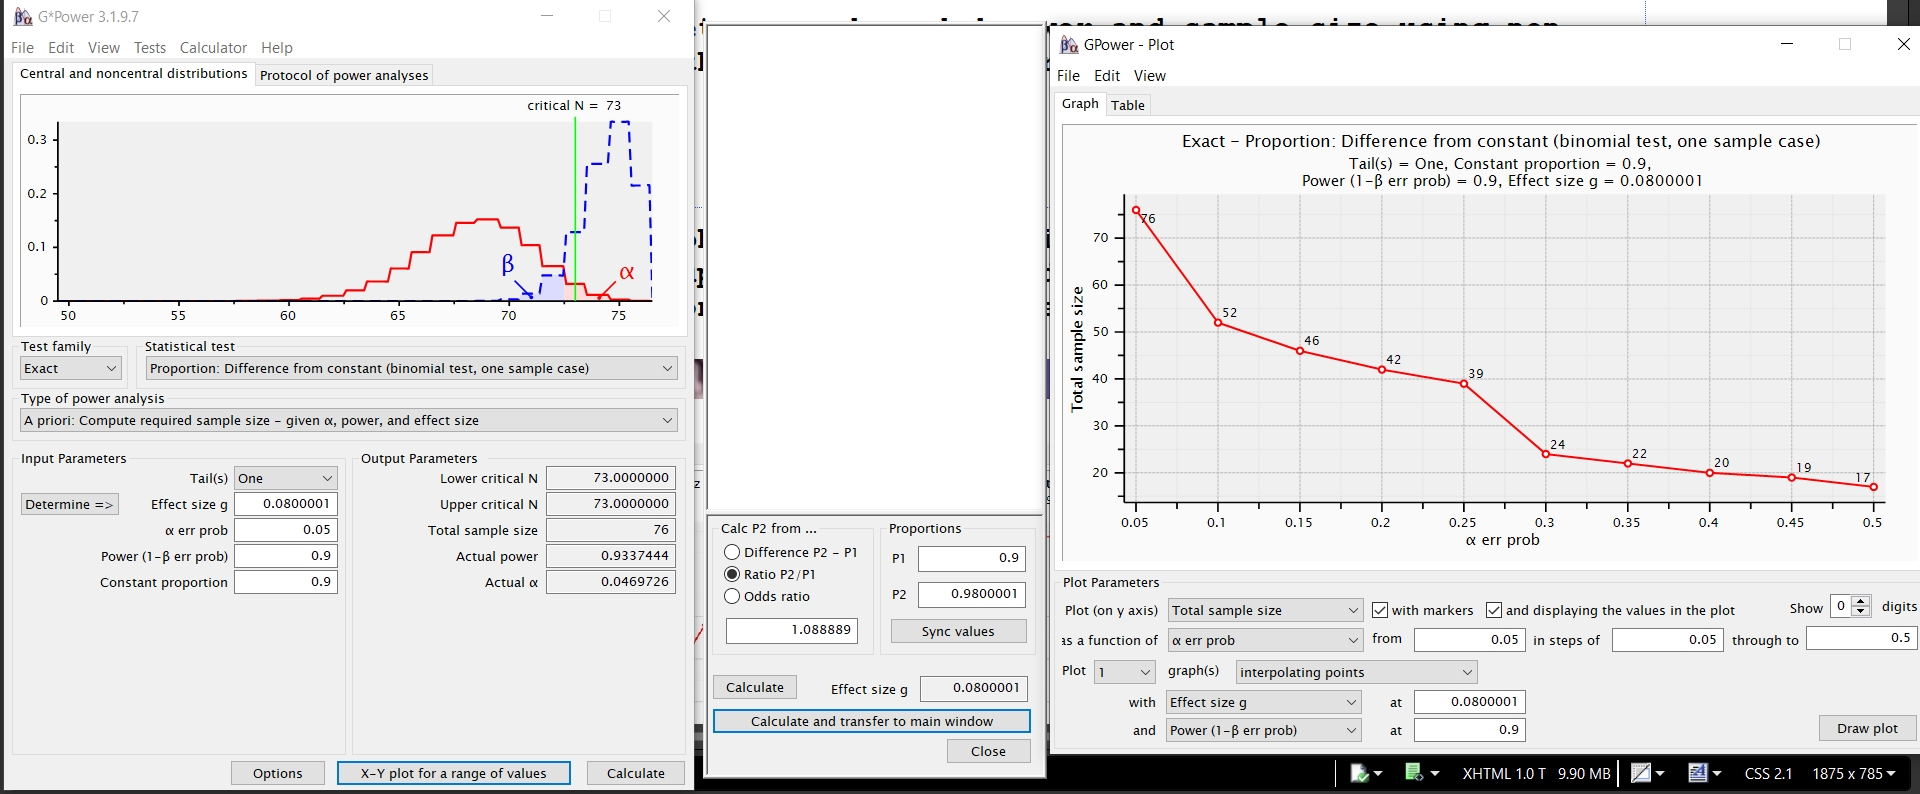Select the Difference P2 − P1 radio button
This screenshot has width=1920, height=794.
point(732,552)
